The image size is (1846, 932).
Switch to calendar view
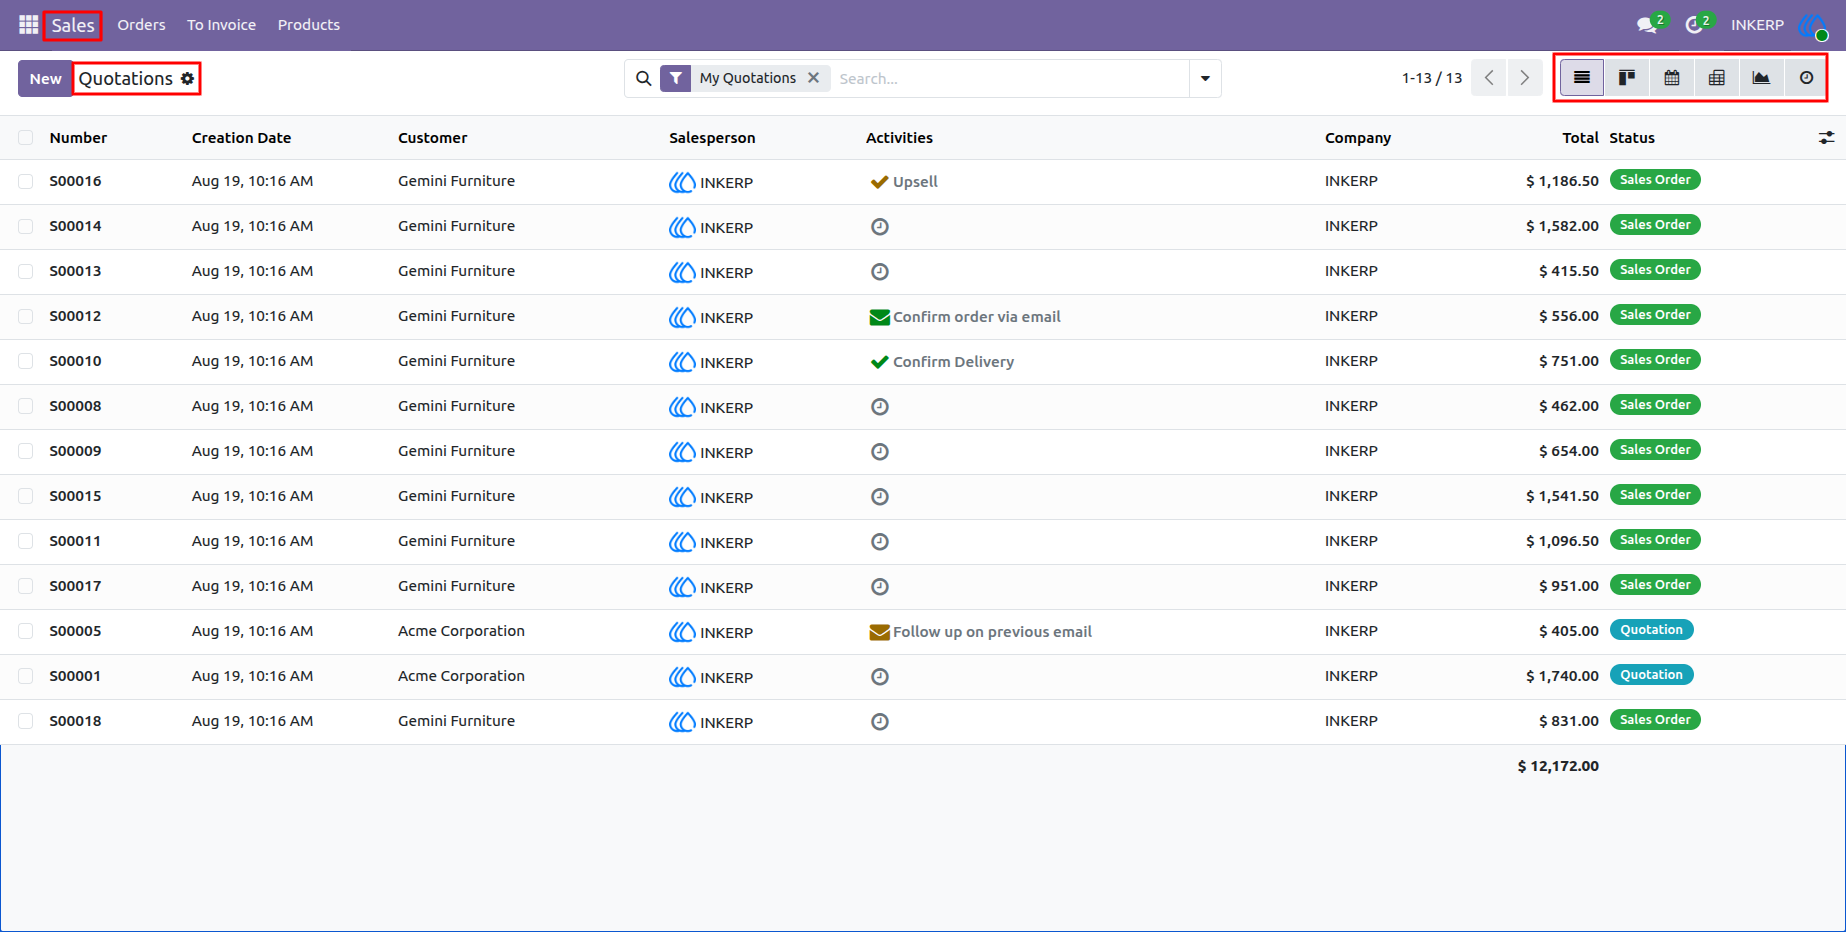(1672, 78)
